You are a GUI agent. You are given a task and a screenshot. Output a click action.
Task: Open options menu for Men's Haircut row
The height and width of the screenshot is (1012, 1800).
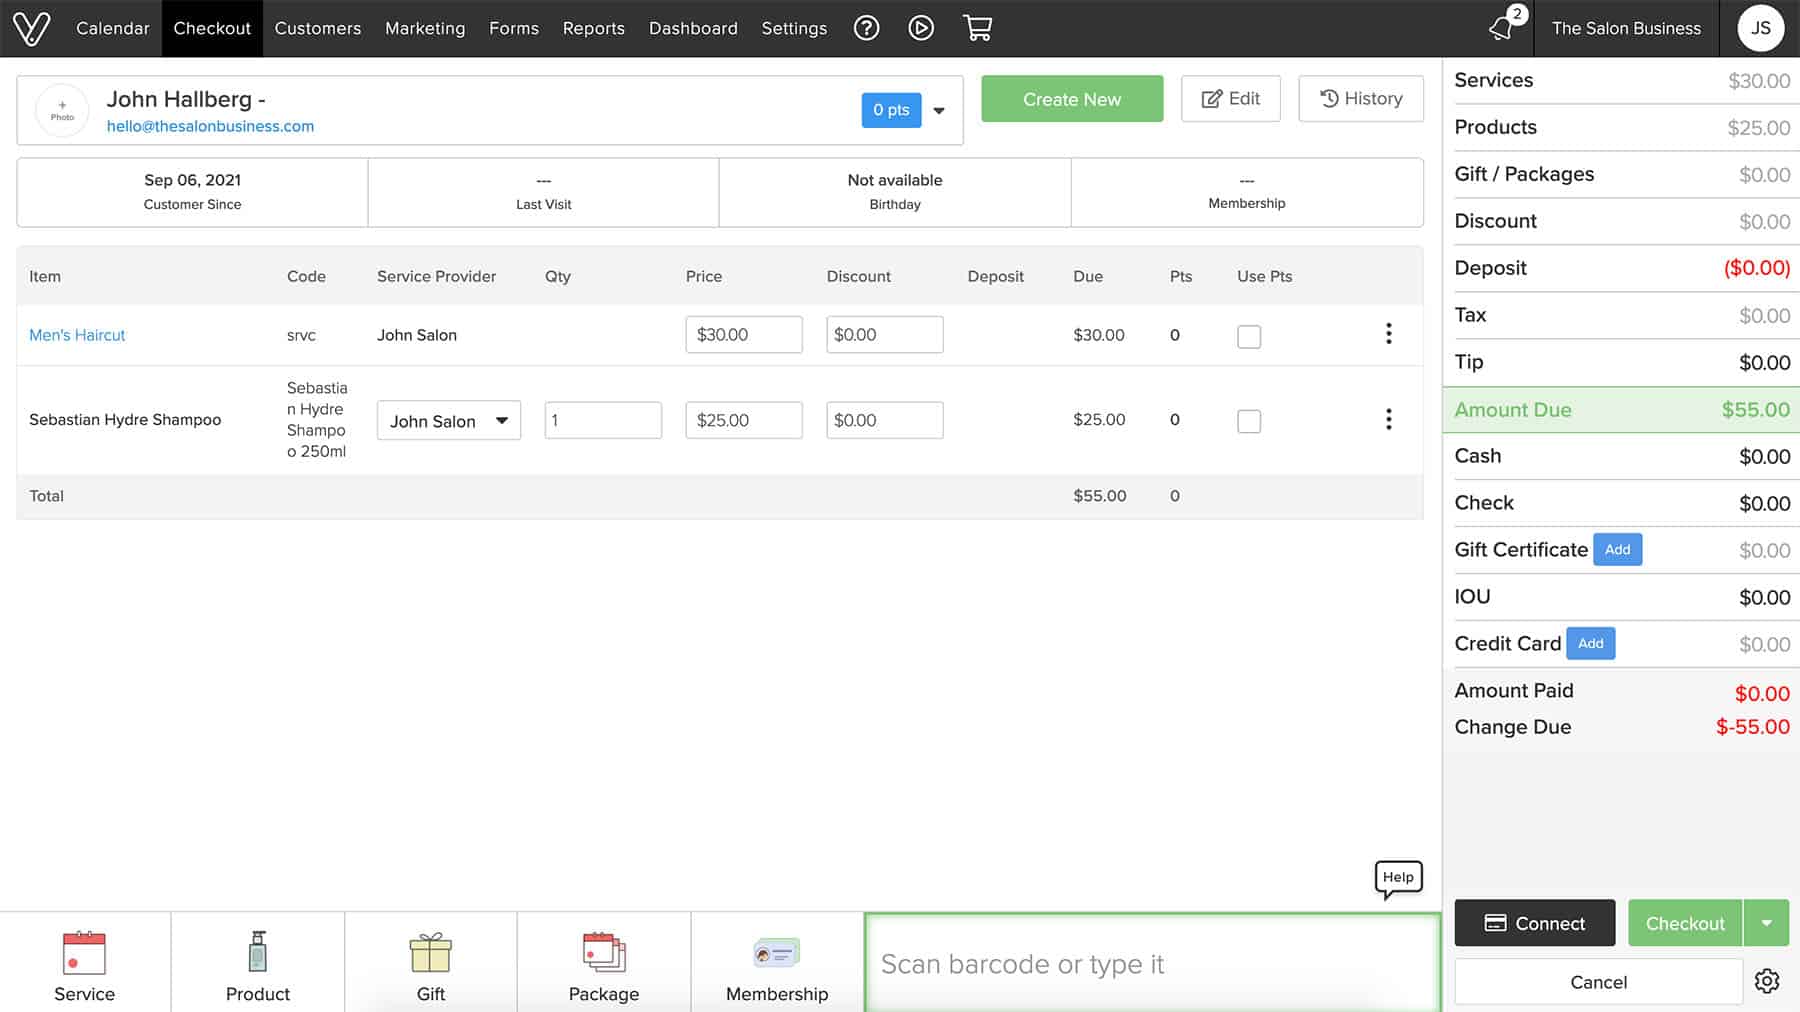[1388, 334]
